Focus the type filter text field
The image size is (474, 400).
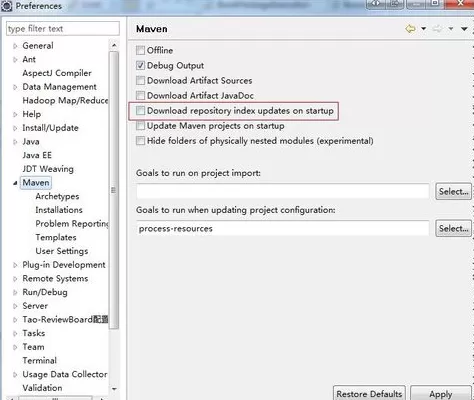point(63,29)
